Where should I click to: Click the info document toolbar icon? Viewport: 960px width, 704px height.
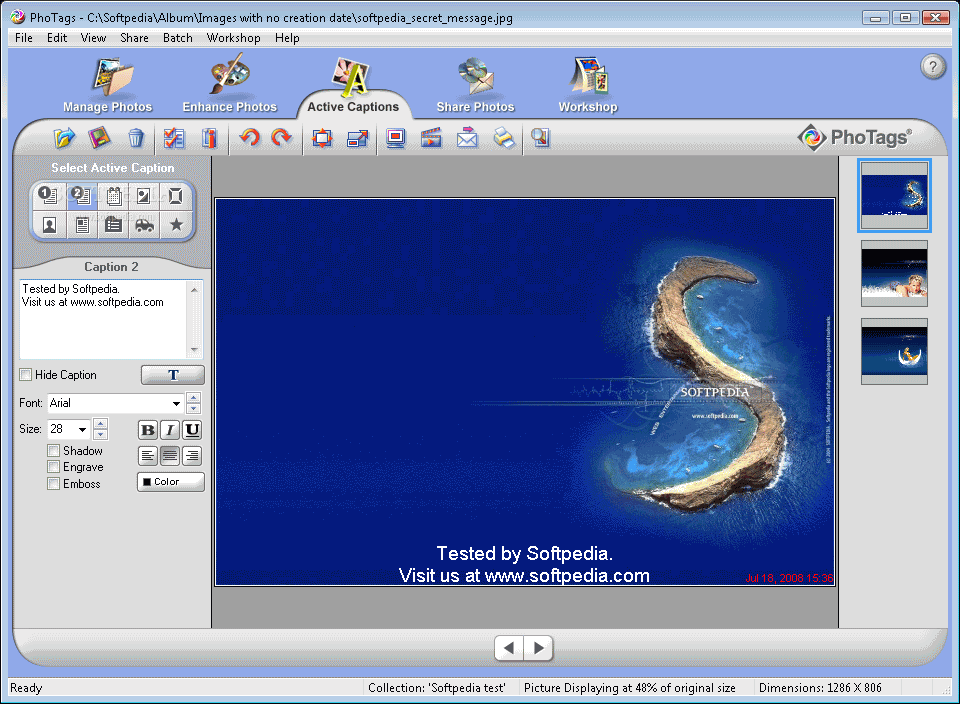(209, 138)
